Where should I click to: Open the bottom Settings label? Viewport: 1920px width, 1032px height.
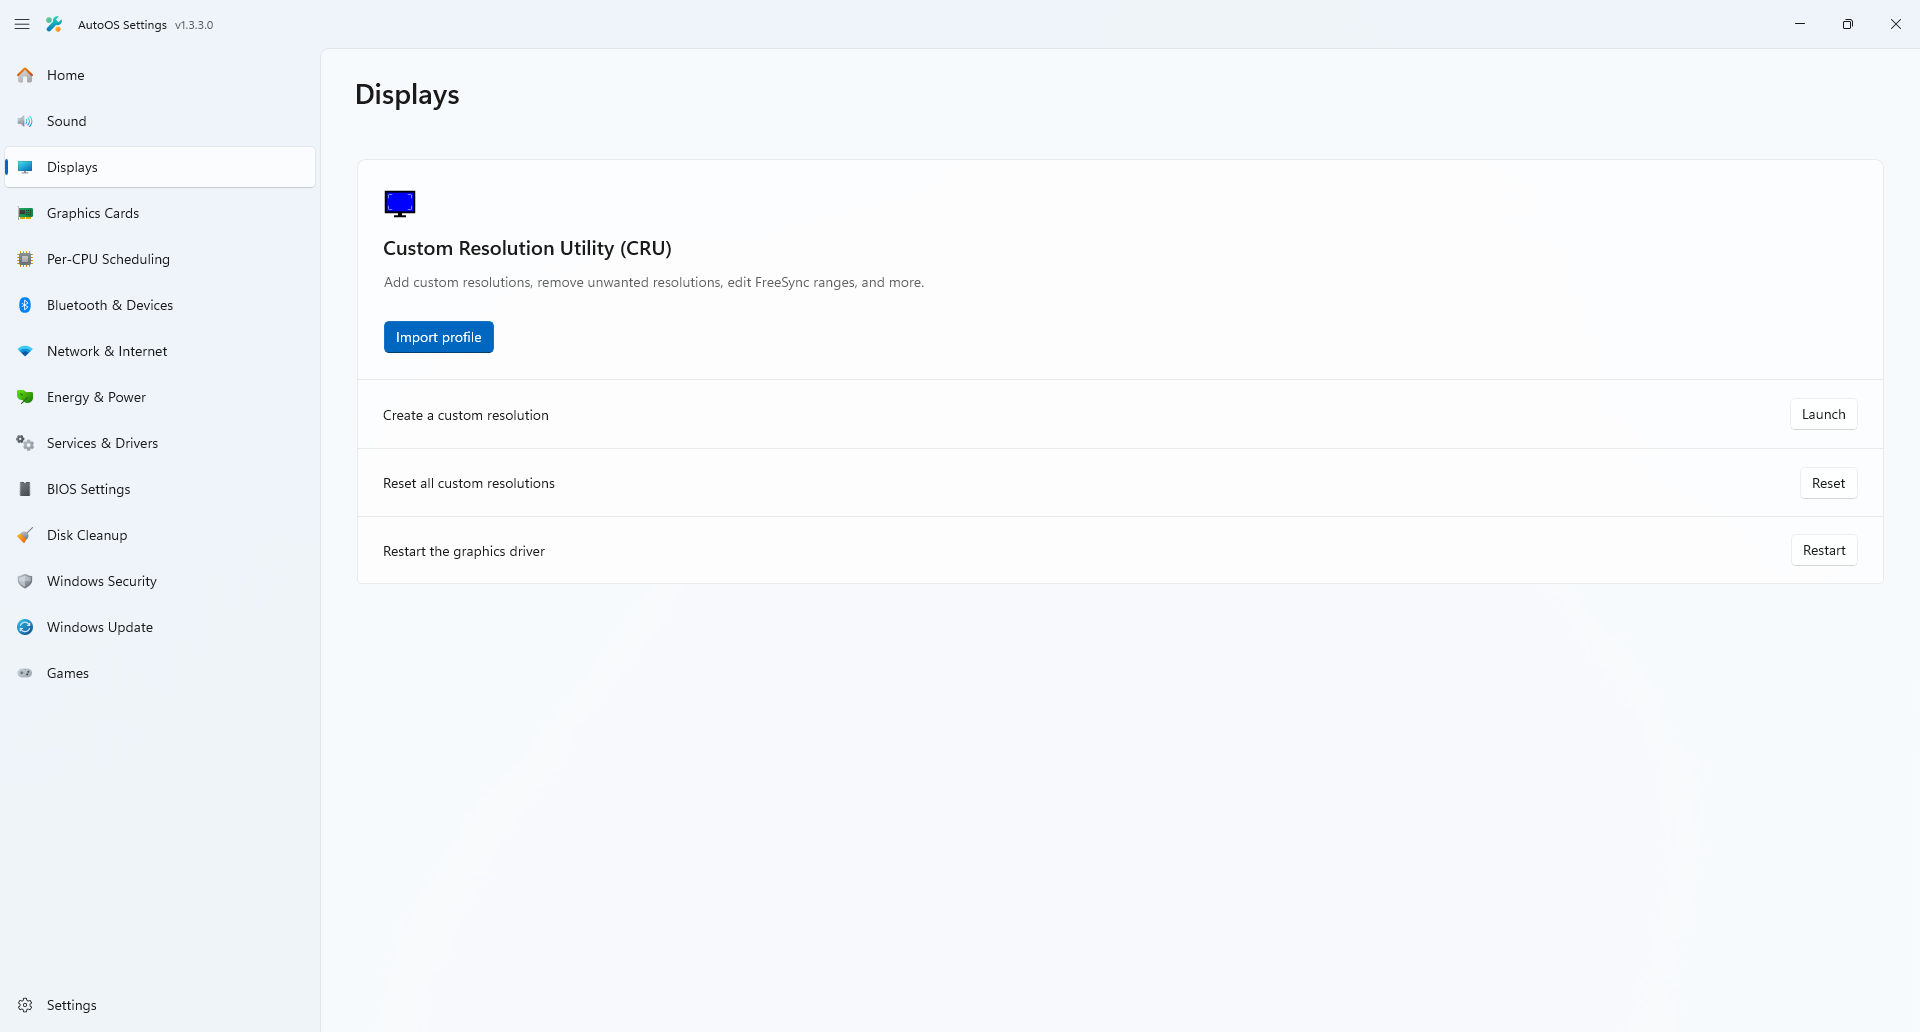point(72,1005)
